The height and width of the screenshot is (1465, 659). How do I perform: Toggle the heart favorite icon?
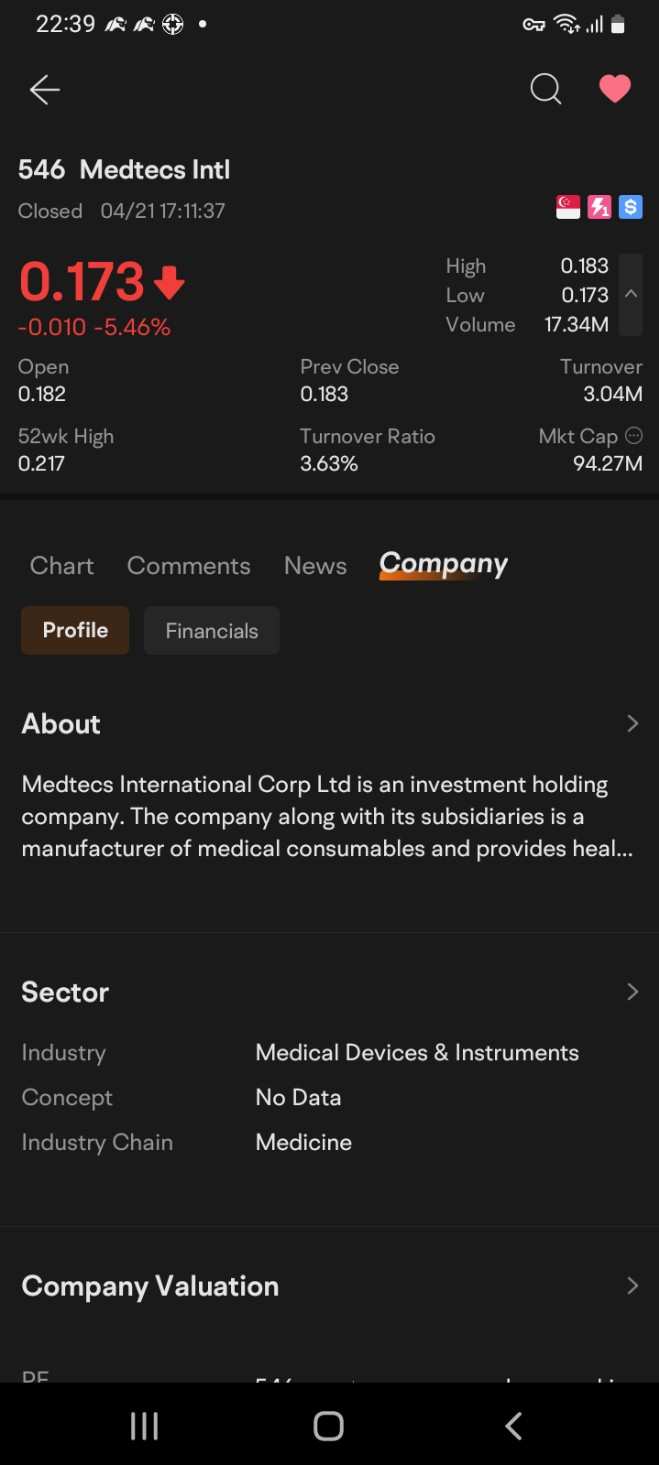pos(614,89)
